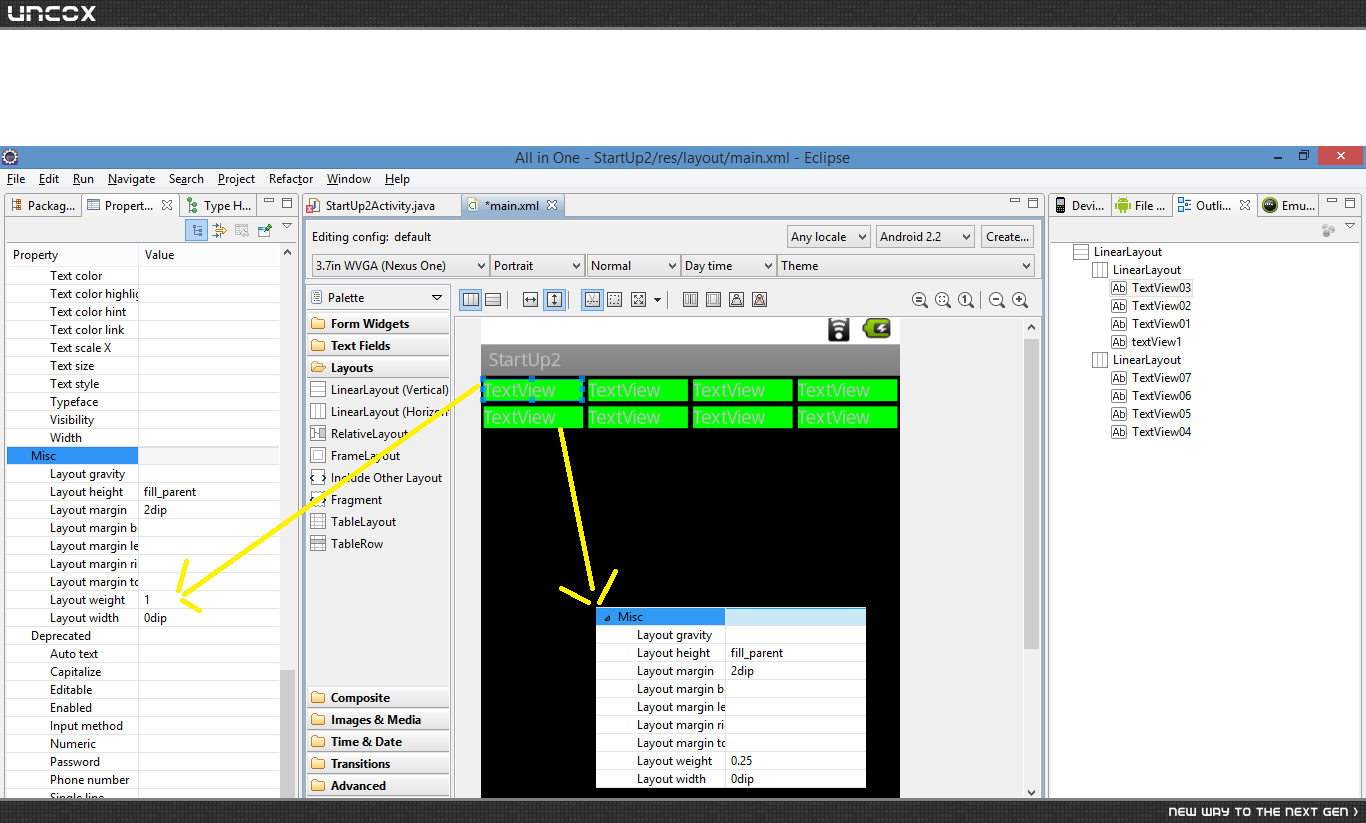Screen dimensions: 1366x823
Task: Switch to Type Hierarchy tab
Action: tap(219, 205)
